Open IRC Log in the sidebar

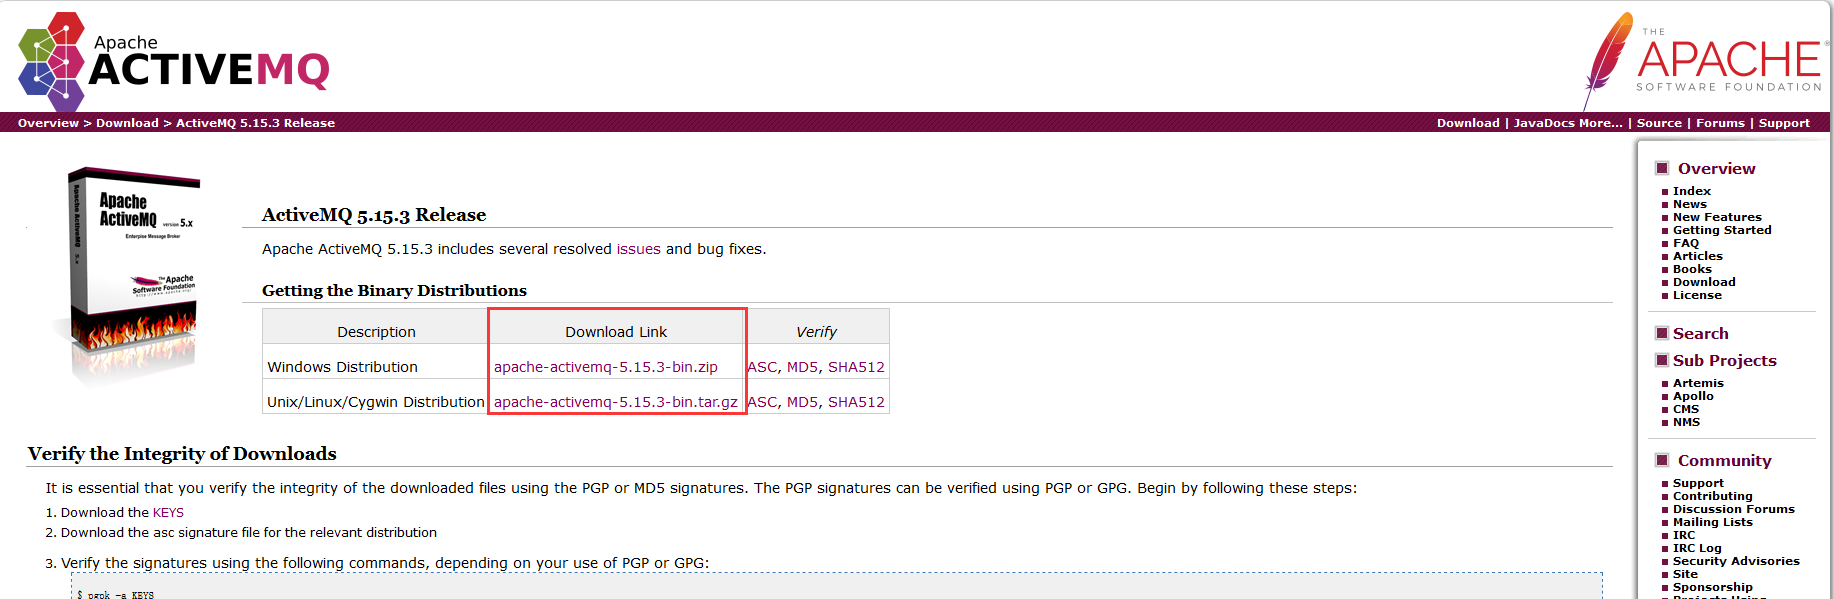[x=1697, y=548]
